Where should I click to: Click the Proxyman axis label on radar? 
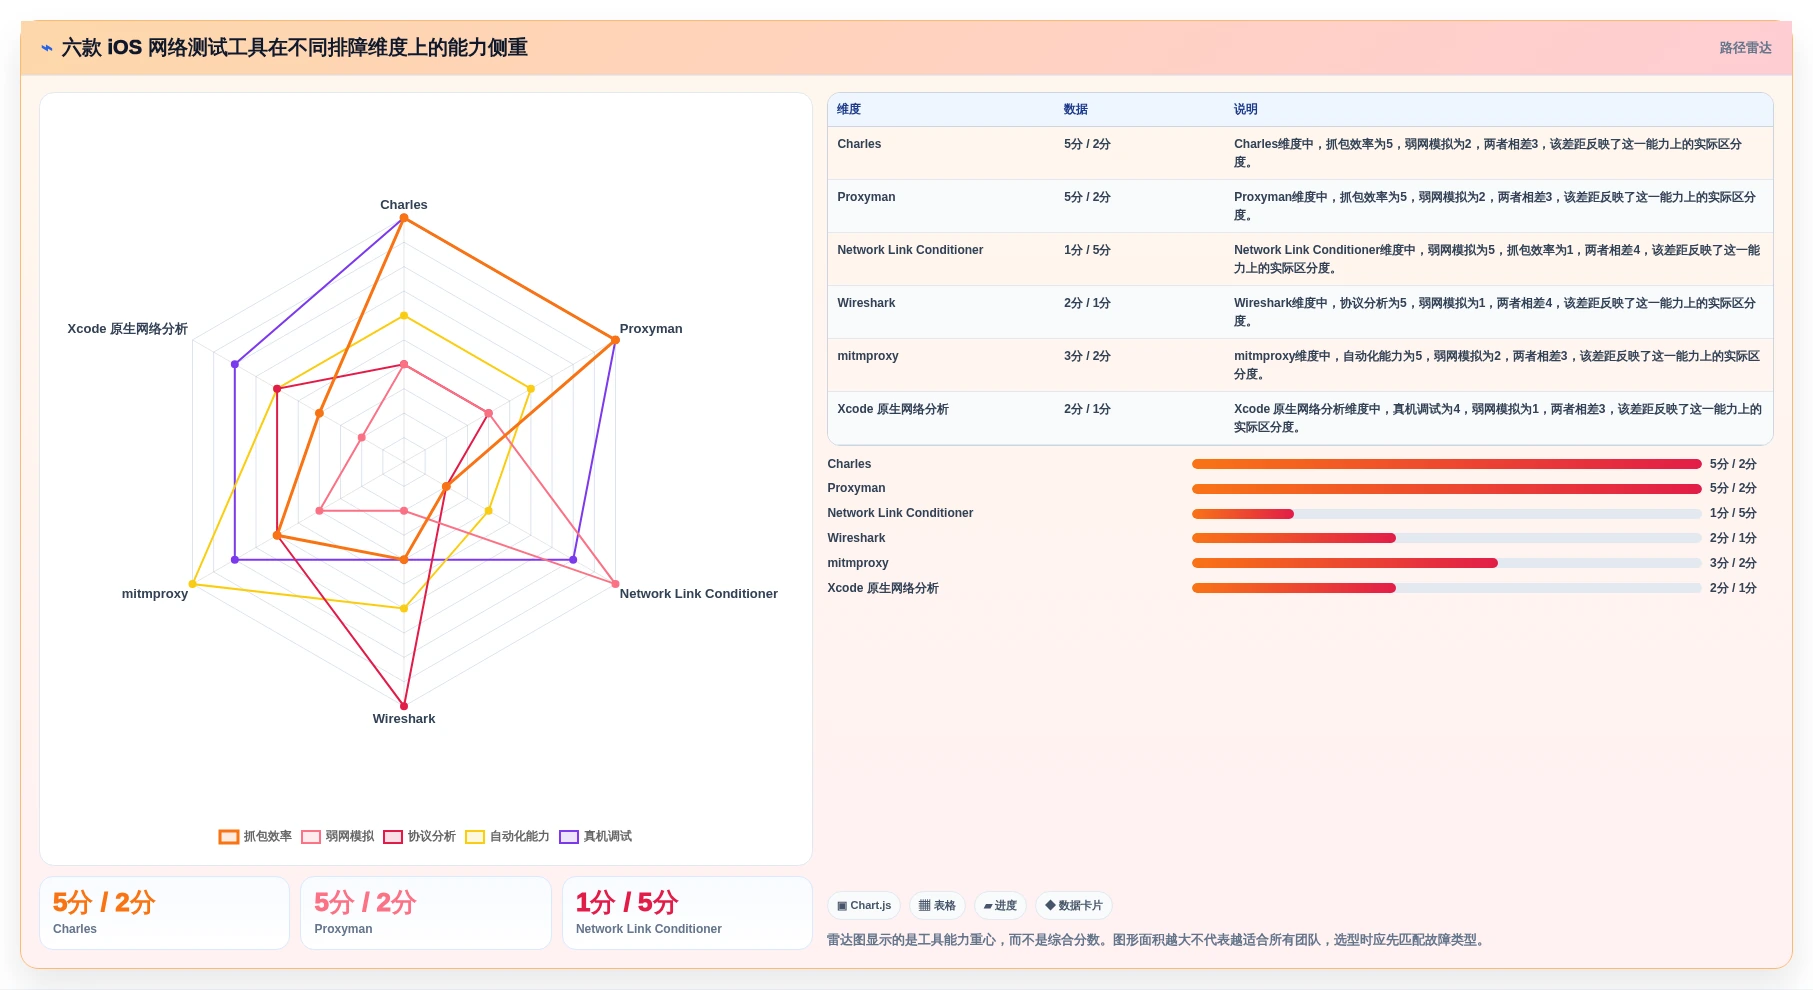(x=651, y=329)
